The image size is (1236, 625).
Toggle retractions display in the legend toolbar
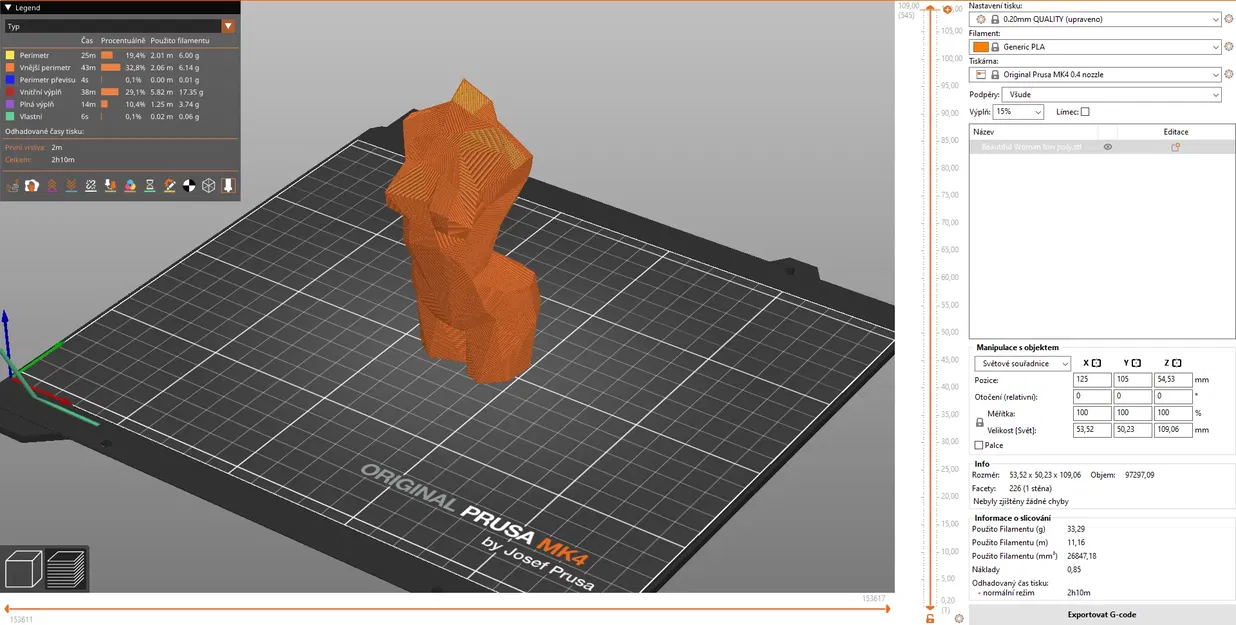pos(52,185)
